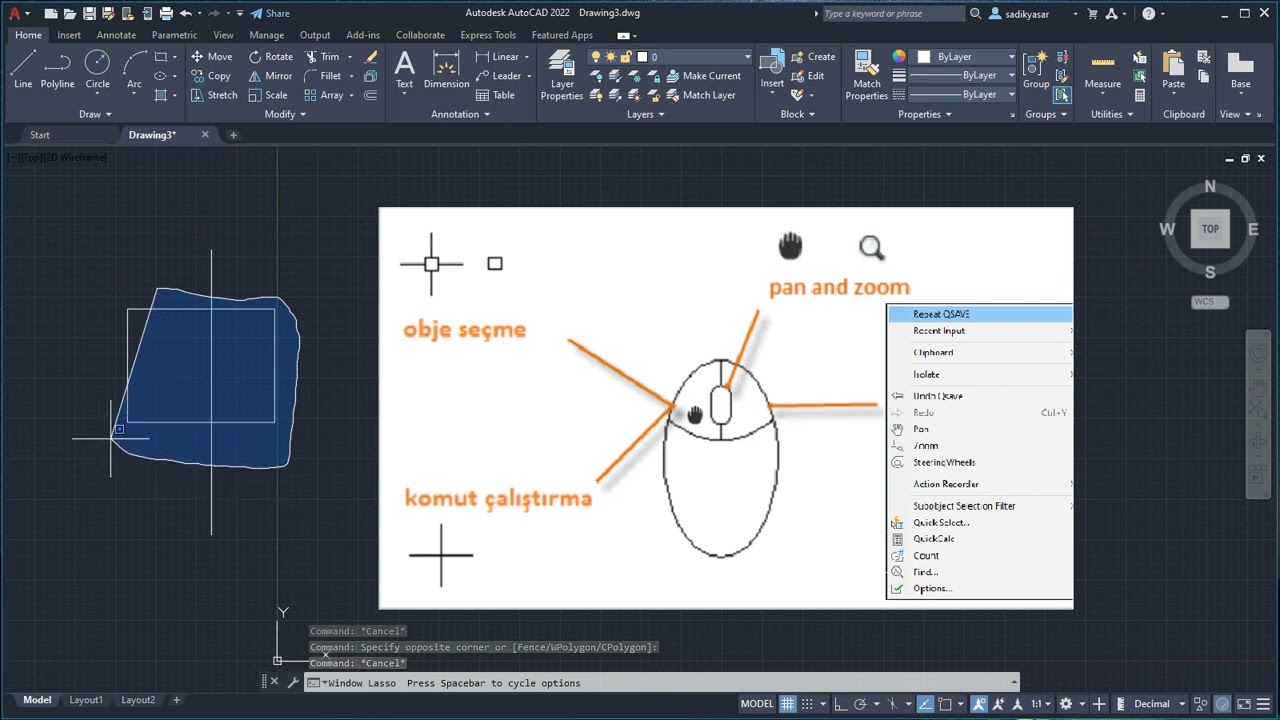
Task: Click the Insert block tool
Action: click(x=772, y=70)
